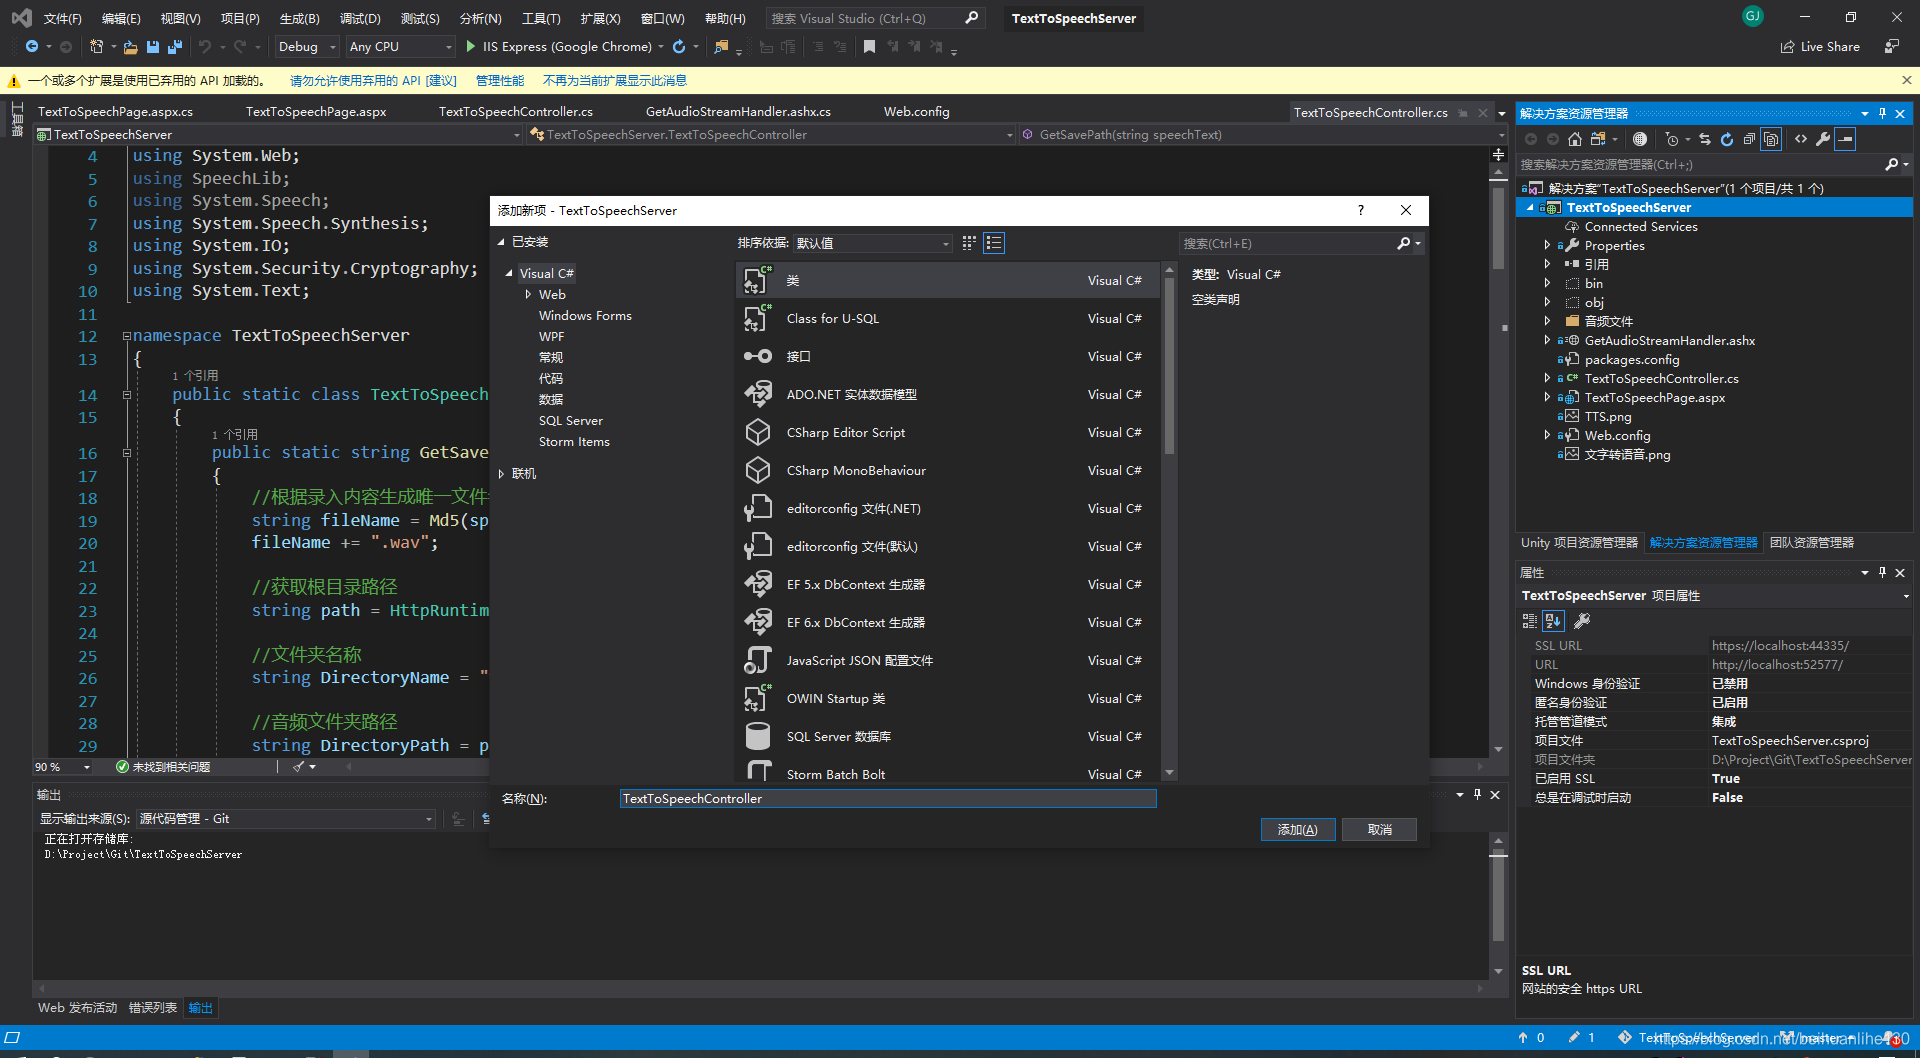
Task: Click the 名称 name input field in dialog
Action: point(888,798)
